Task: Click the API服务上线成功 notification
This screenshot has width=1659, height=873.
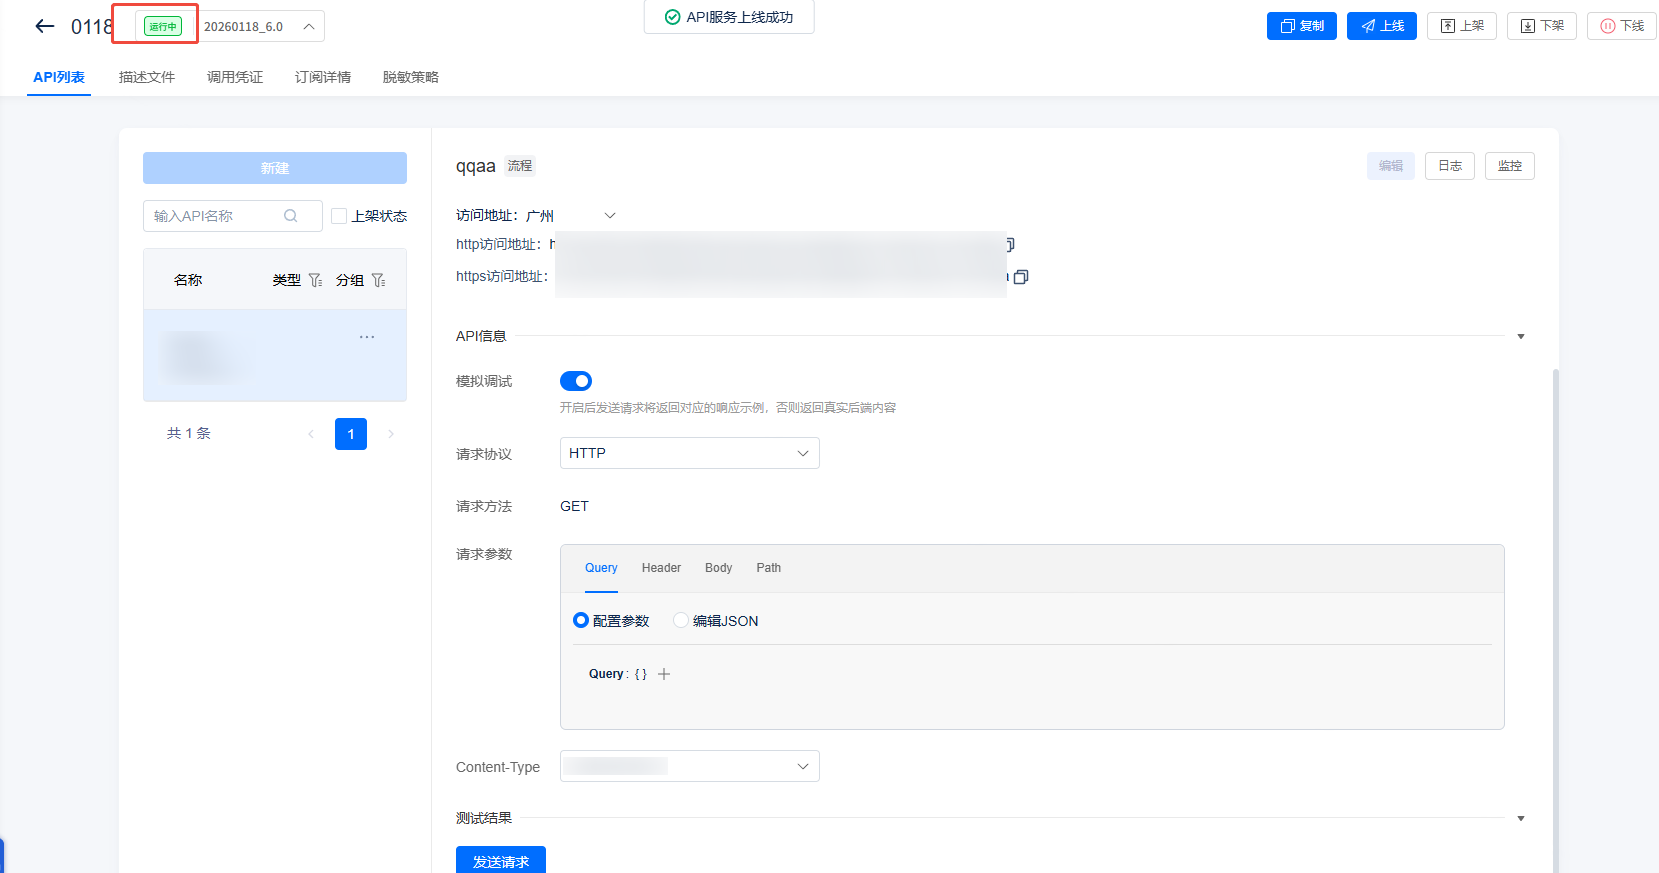Action: click(729, 17)
